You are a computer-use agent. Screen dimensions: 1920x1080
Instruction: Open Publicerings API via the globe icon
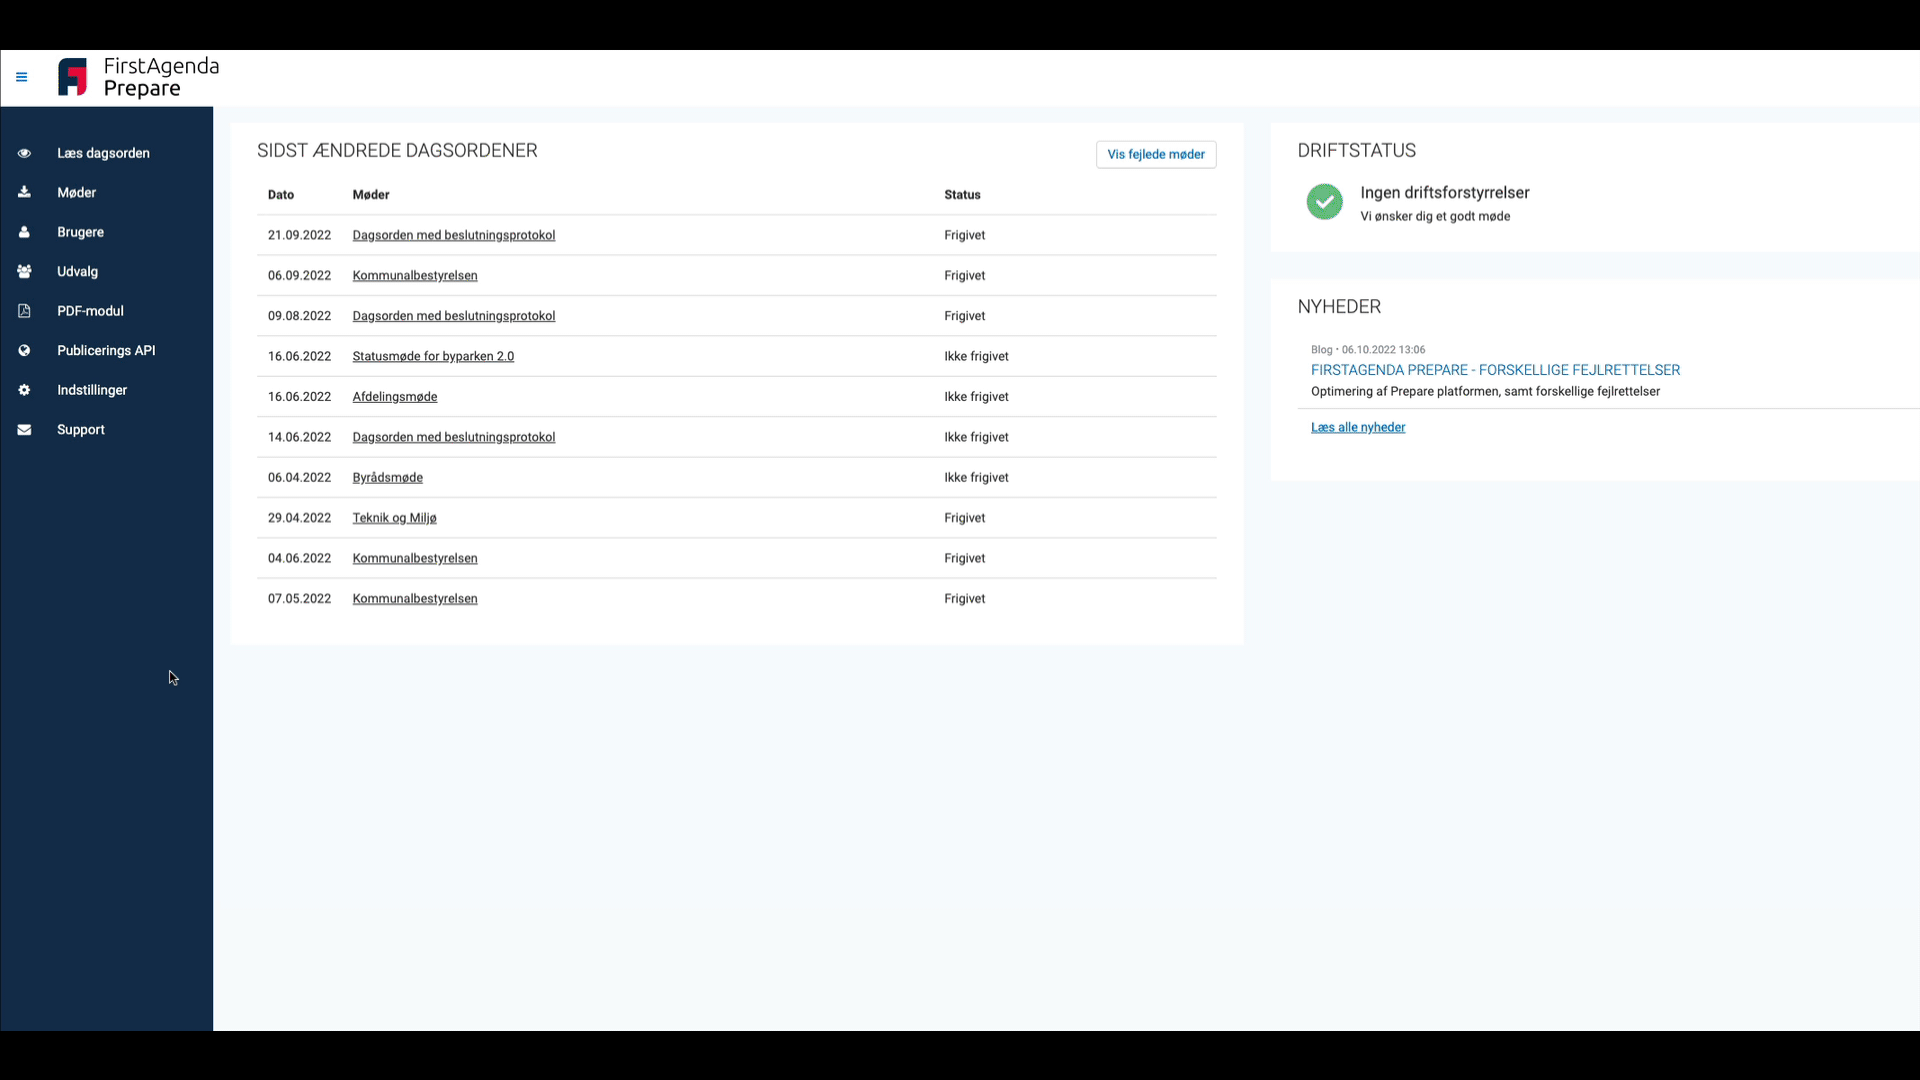coord(23,350)
